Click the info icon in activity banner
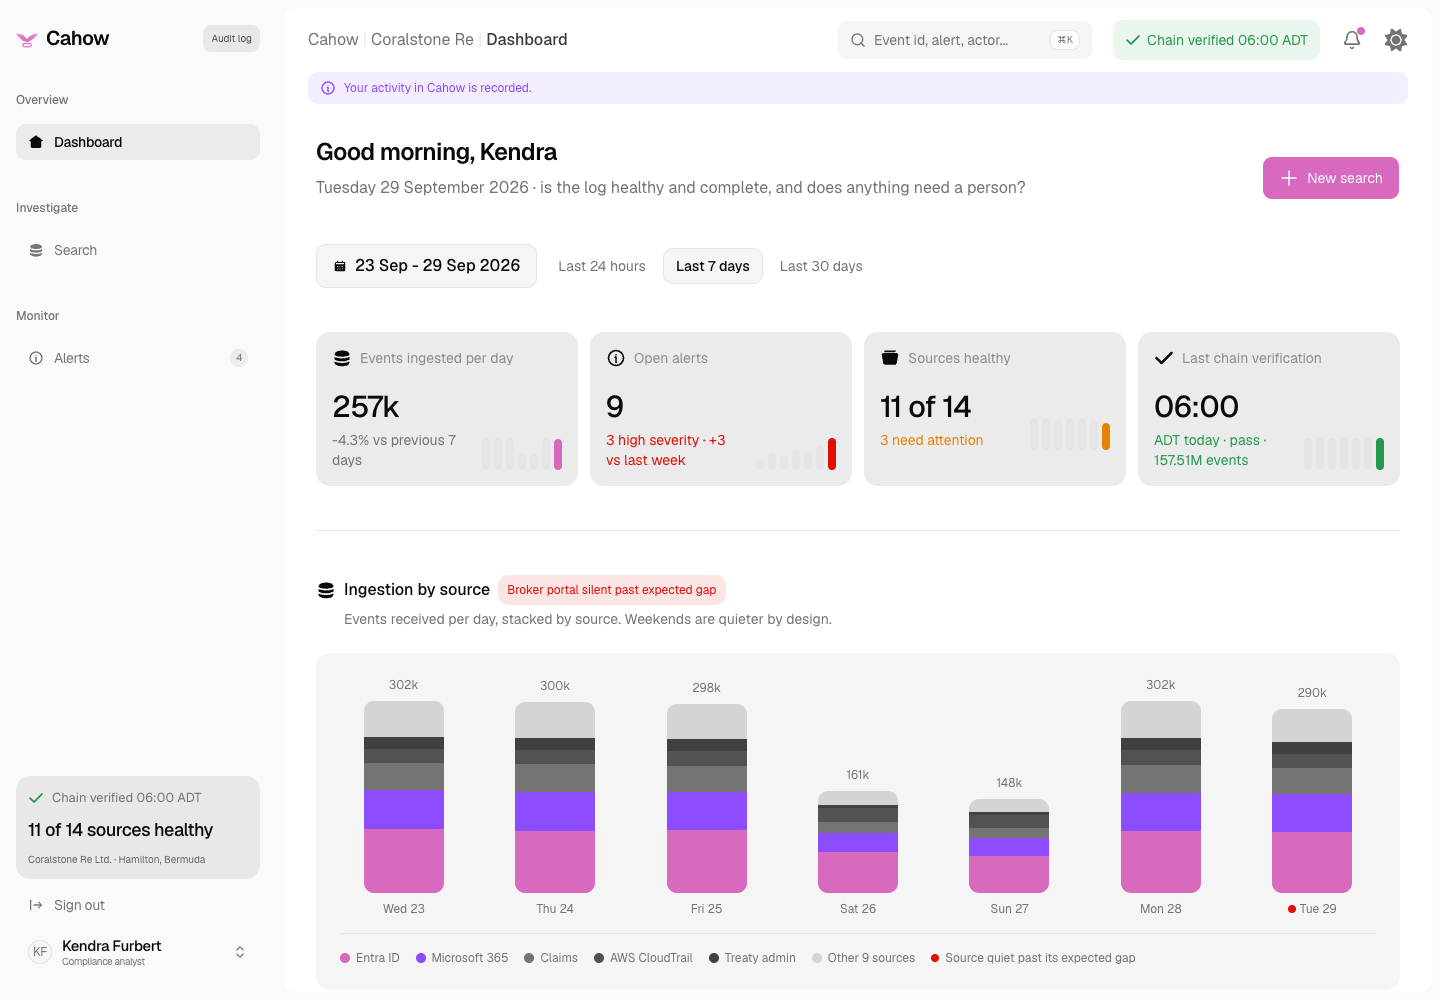Image resolution: width=1440 pixels, height=1000 pixels. [328, 88]
